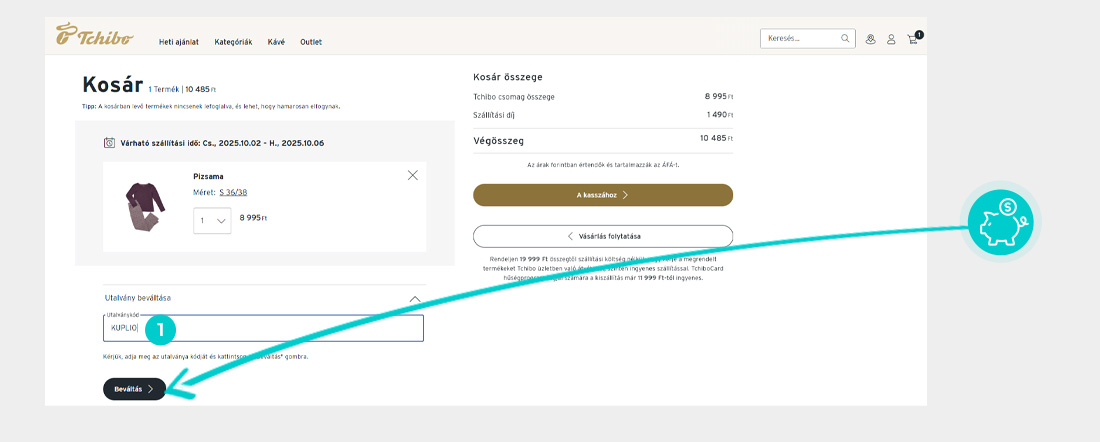Open the quantity dropdown for Pizsama
Image resolution: width=1100 pixels, height=442 pixels.
coord(212,220)
